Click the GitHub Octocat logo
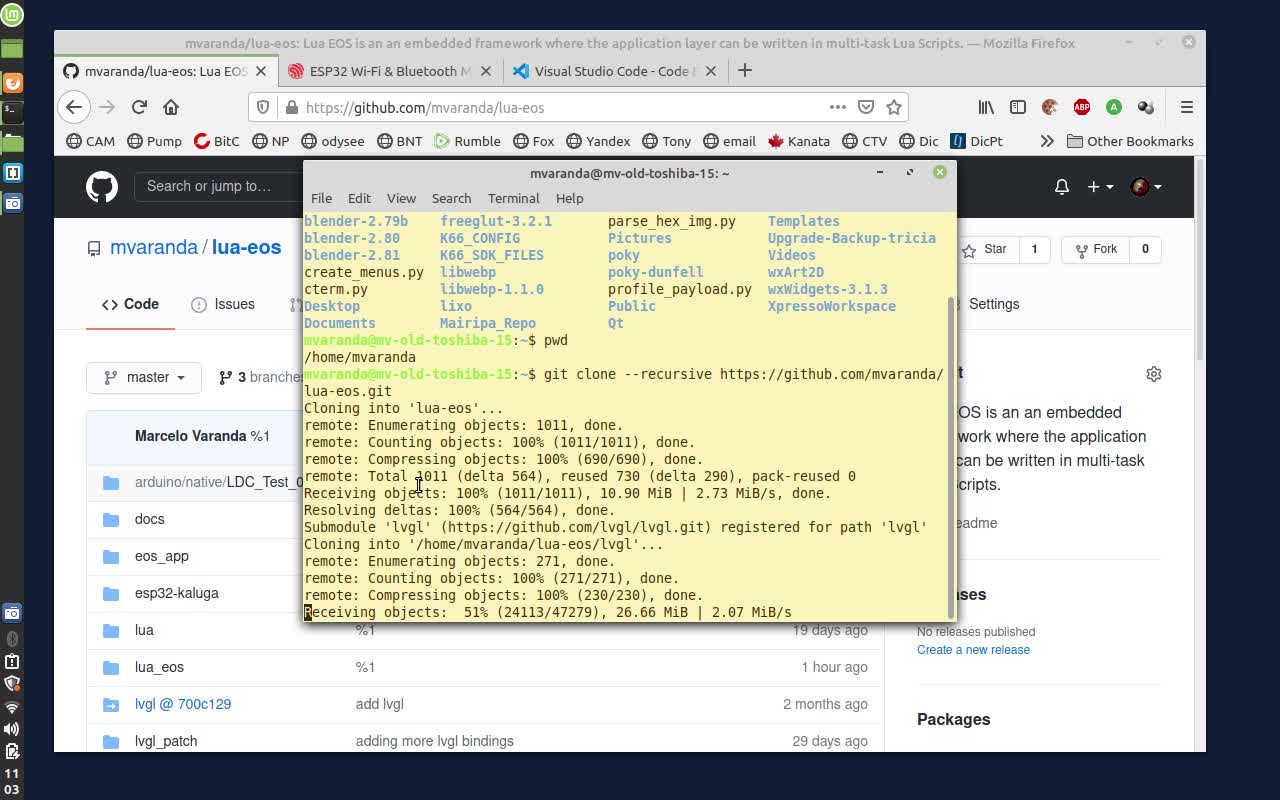Screen dimensions: 1280x800 click(102, 186)
